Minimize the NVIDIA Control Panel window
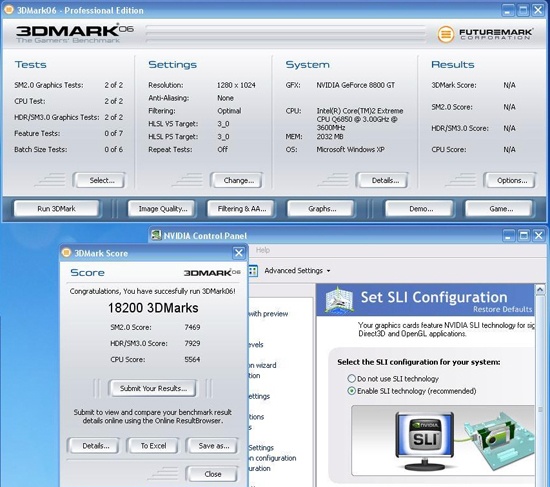The width and height of the screenshot is (550, 487). [508, 235]
